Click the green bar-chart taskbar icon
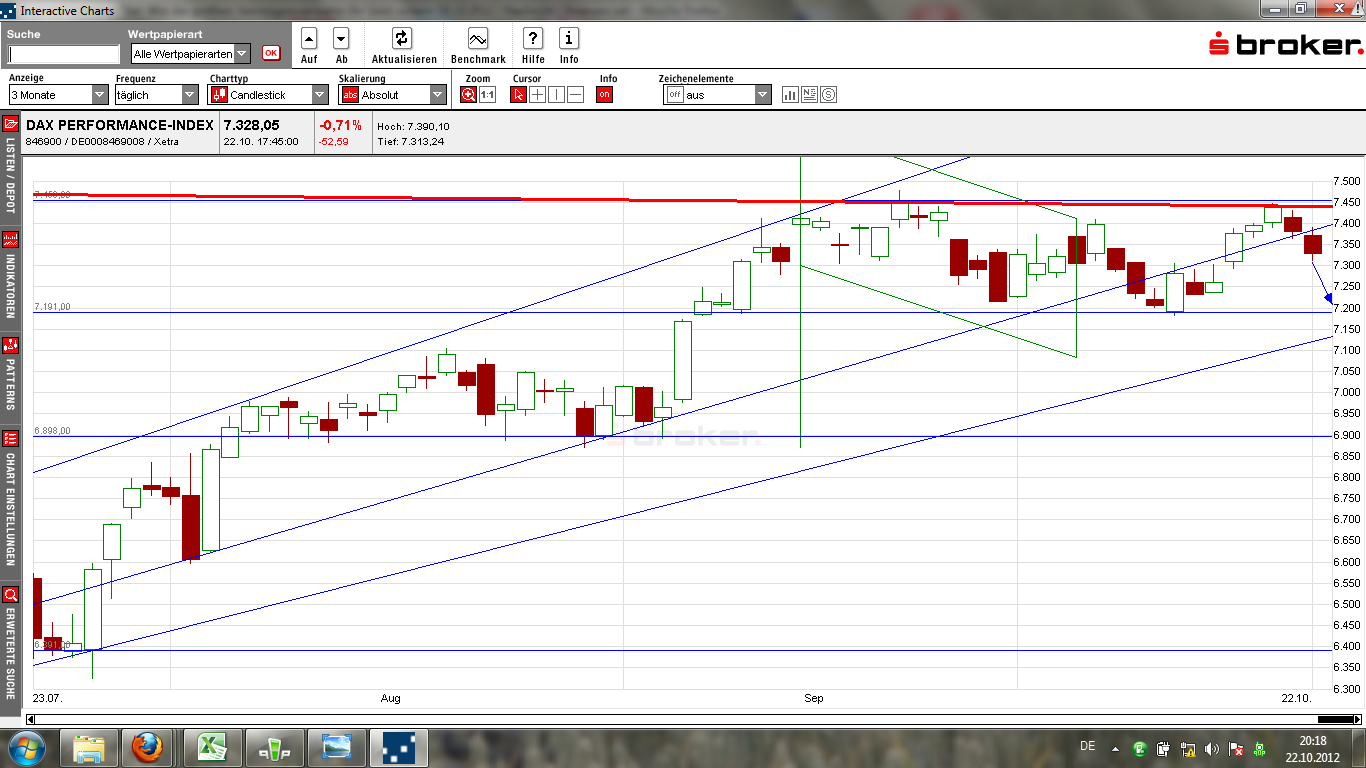1366x768 pixels. pyautogui.click(x=274, y=748)
